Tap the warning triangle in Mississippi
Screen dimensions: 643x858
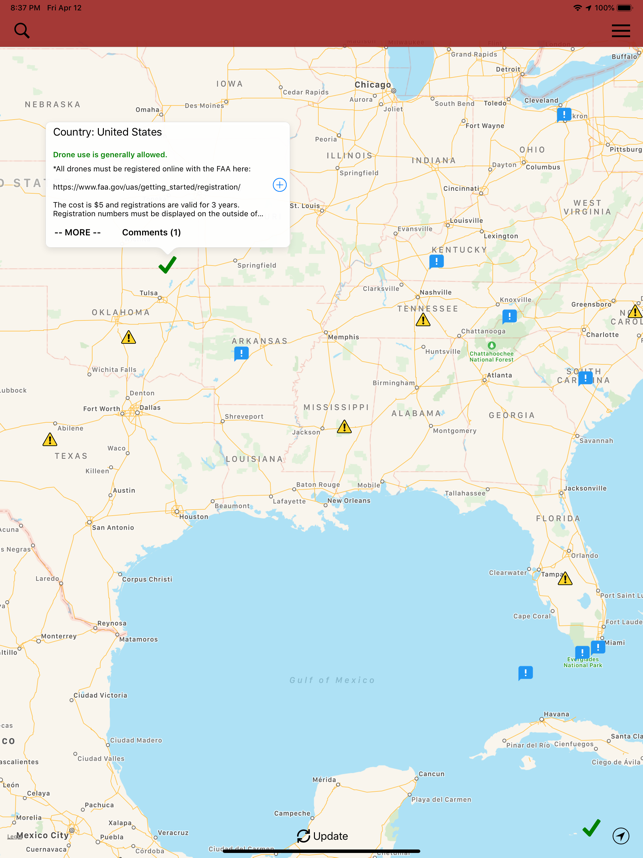pos(344,426)
